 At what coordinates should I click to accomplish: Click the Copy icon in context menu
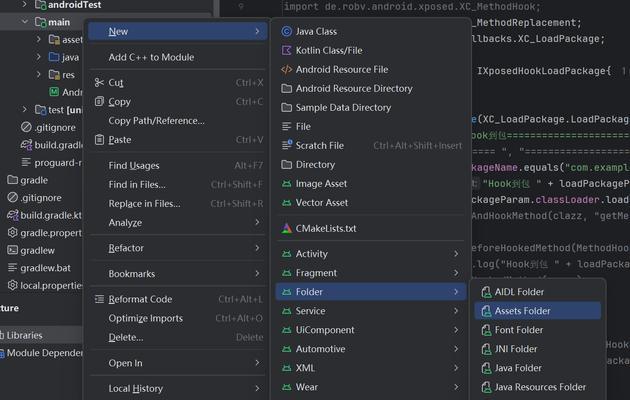[x=99, y=101]
